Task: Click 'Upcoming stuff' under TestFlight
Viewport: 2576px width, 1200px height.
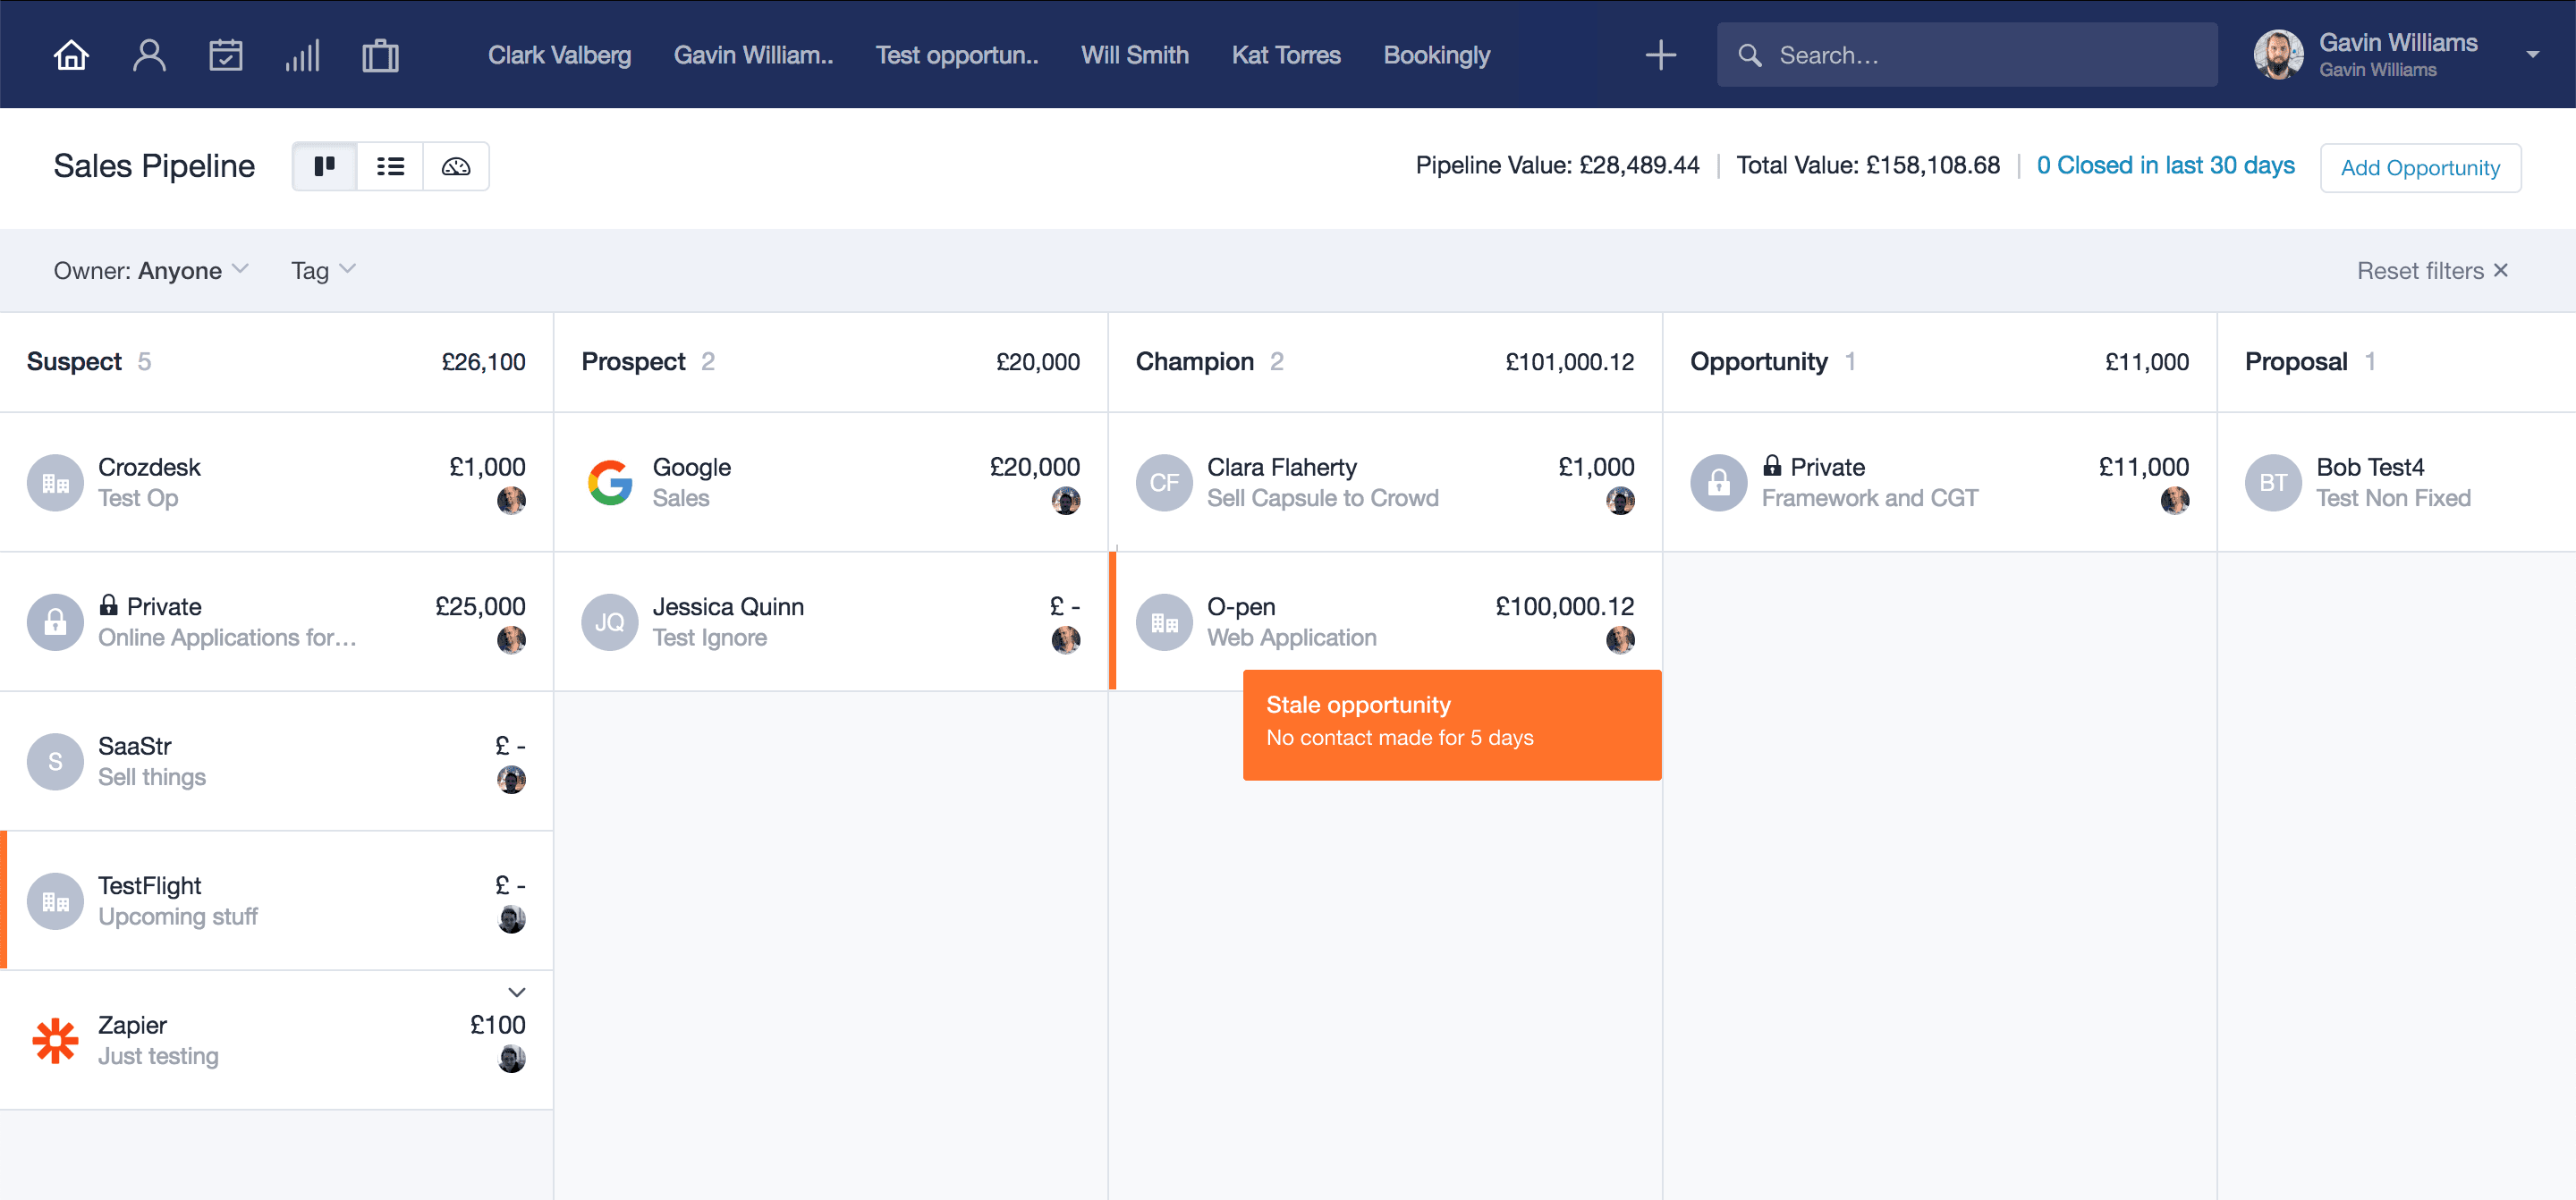Action: tap(178, 916)
